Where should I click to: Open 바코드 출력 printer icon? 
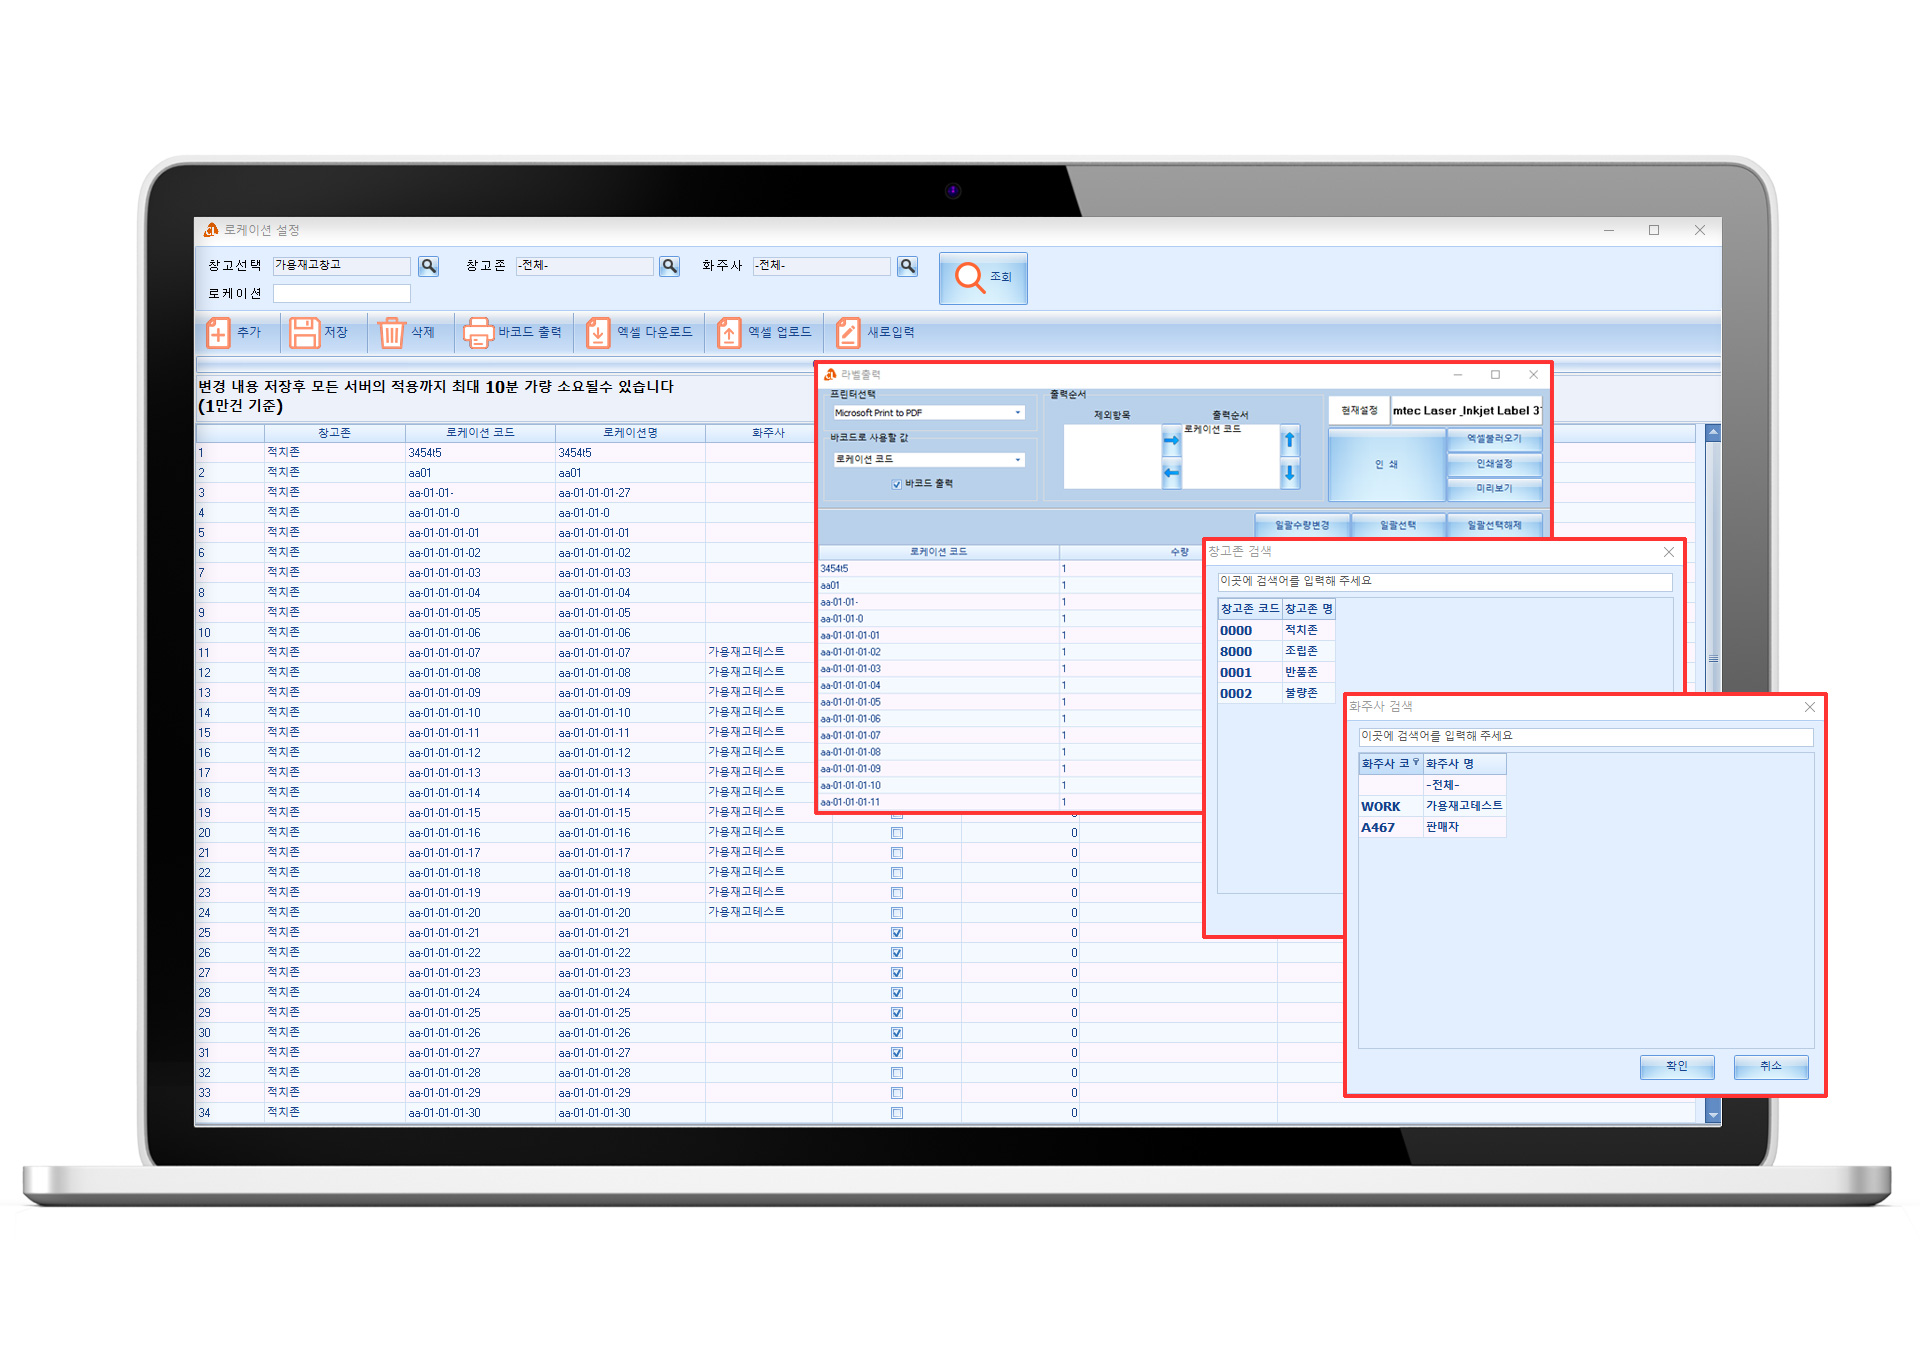pos(478,333)
